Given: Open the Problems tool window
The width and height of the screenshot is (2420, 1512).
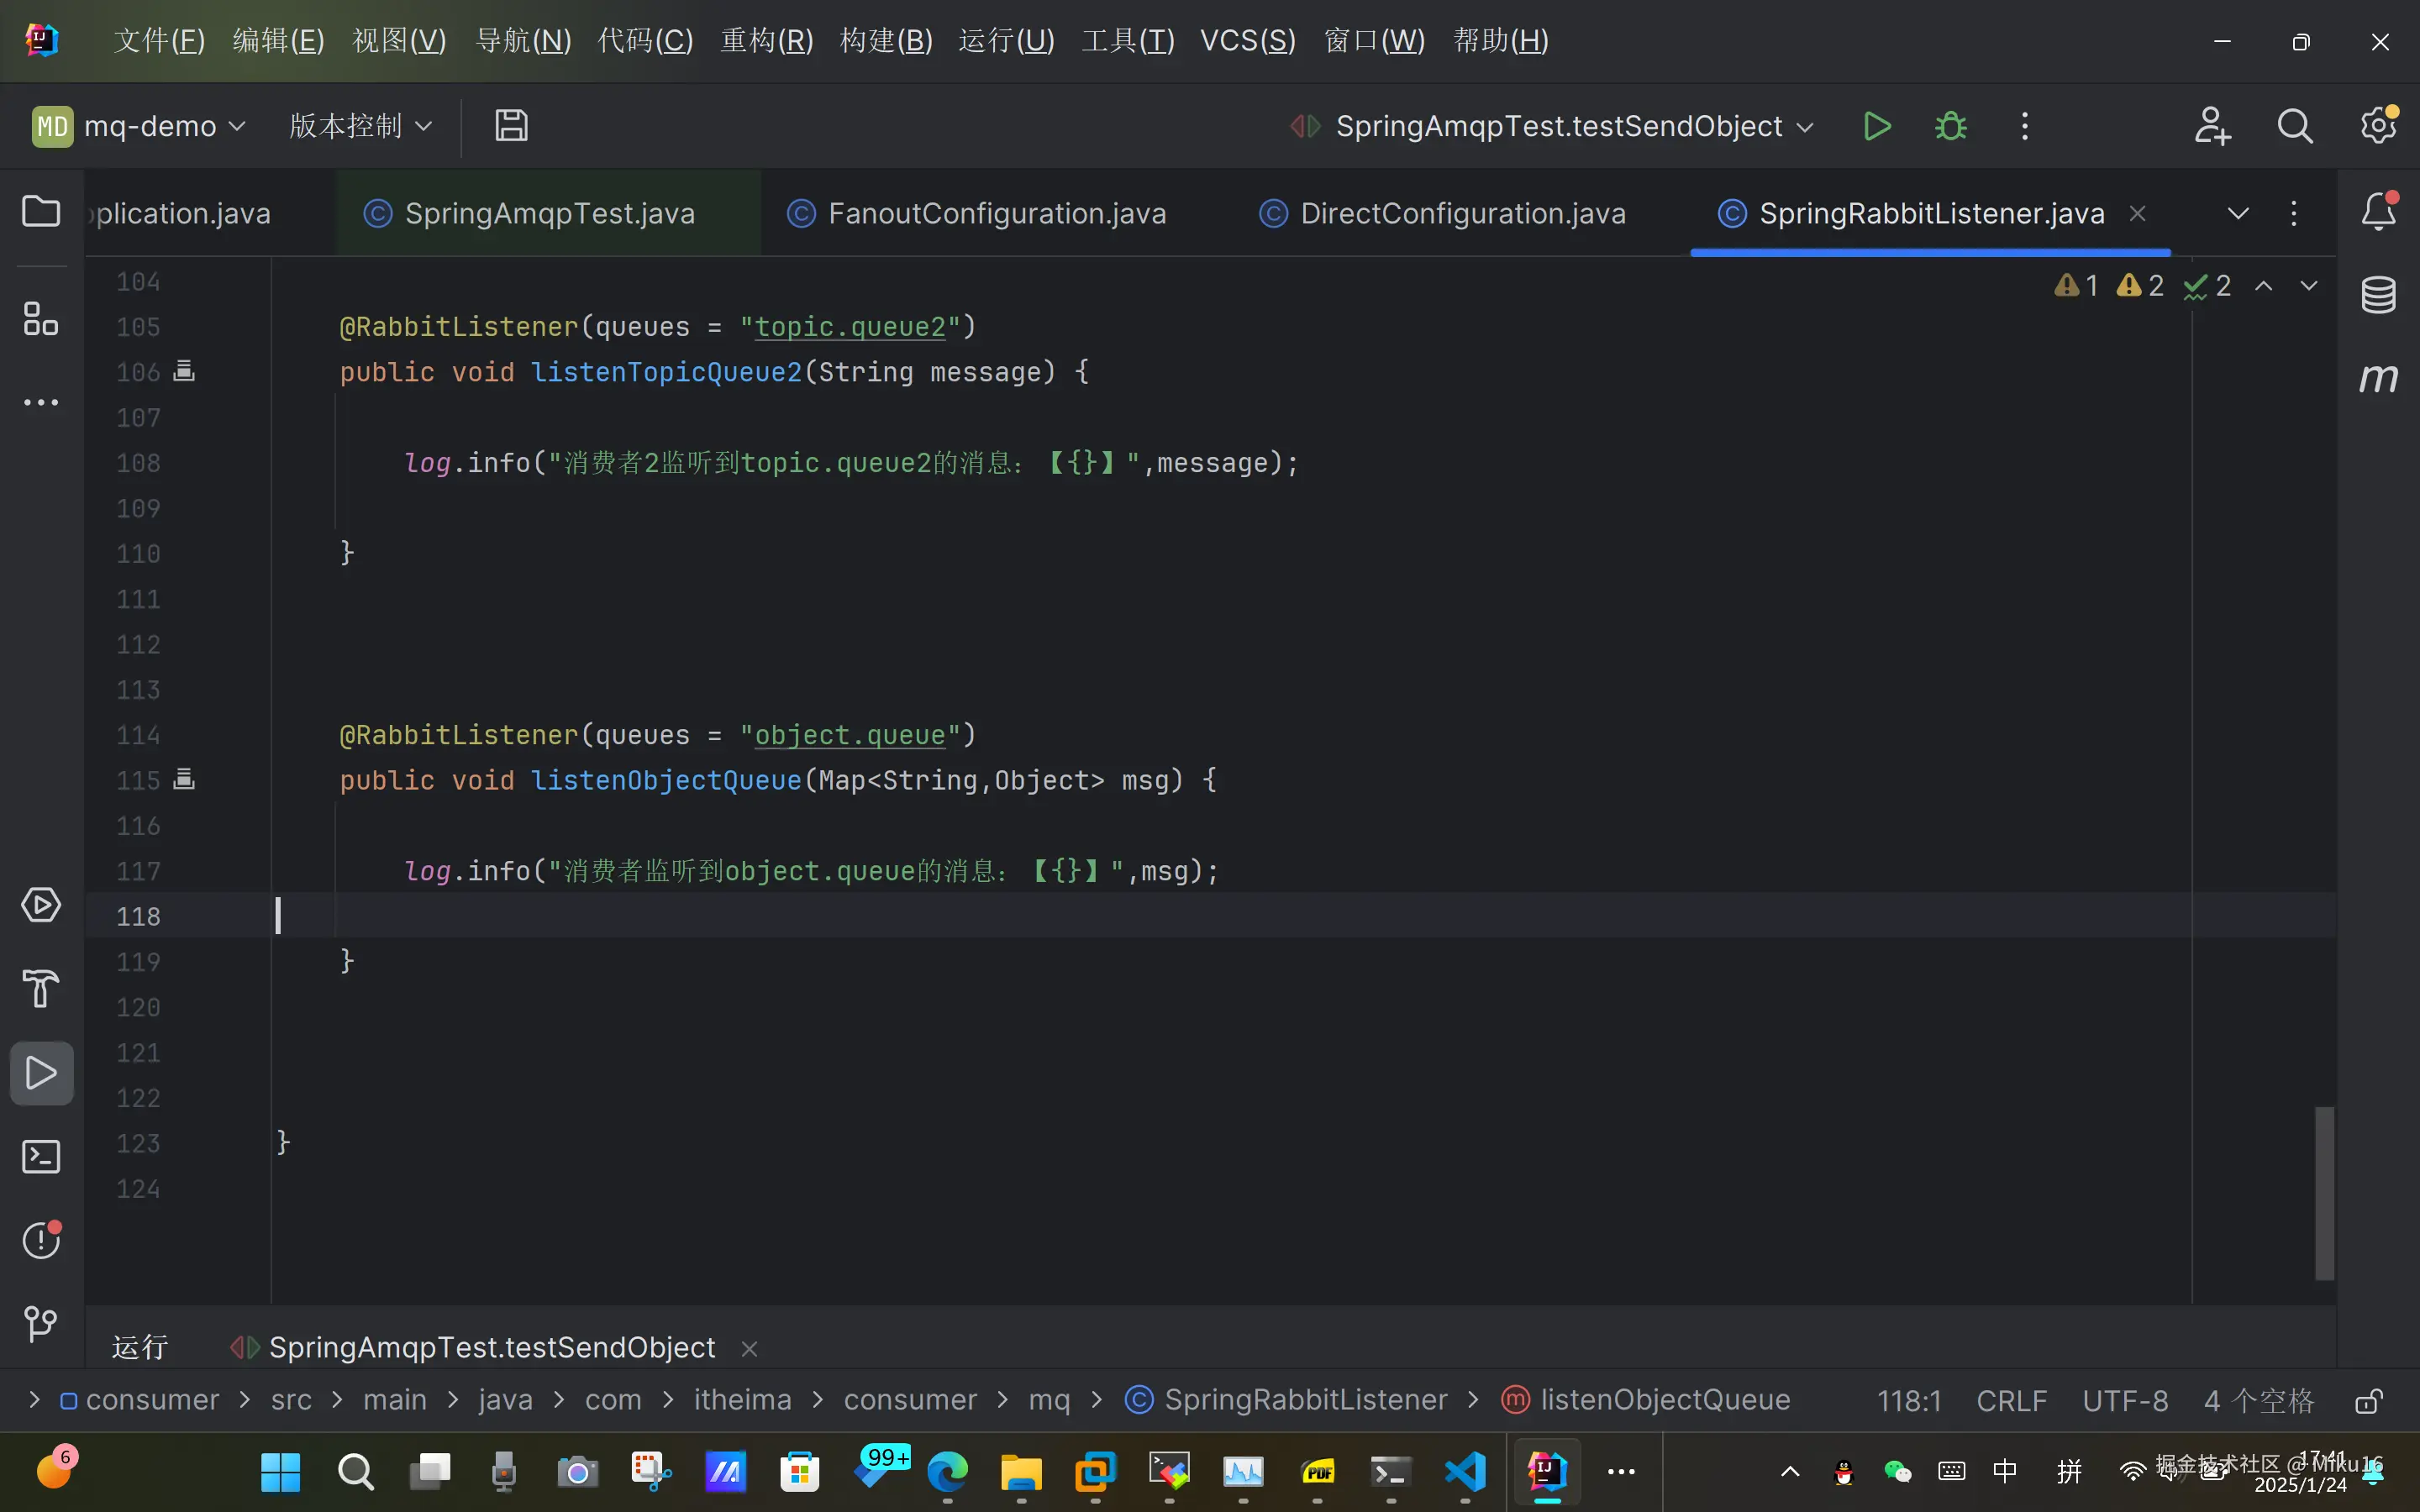Looking at the screenshot, I should coord(41,1240).
